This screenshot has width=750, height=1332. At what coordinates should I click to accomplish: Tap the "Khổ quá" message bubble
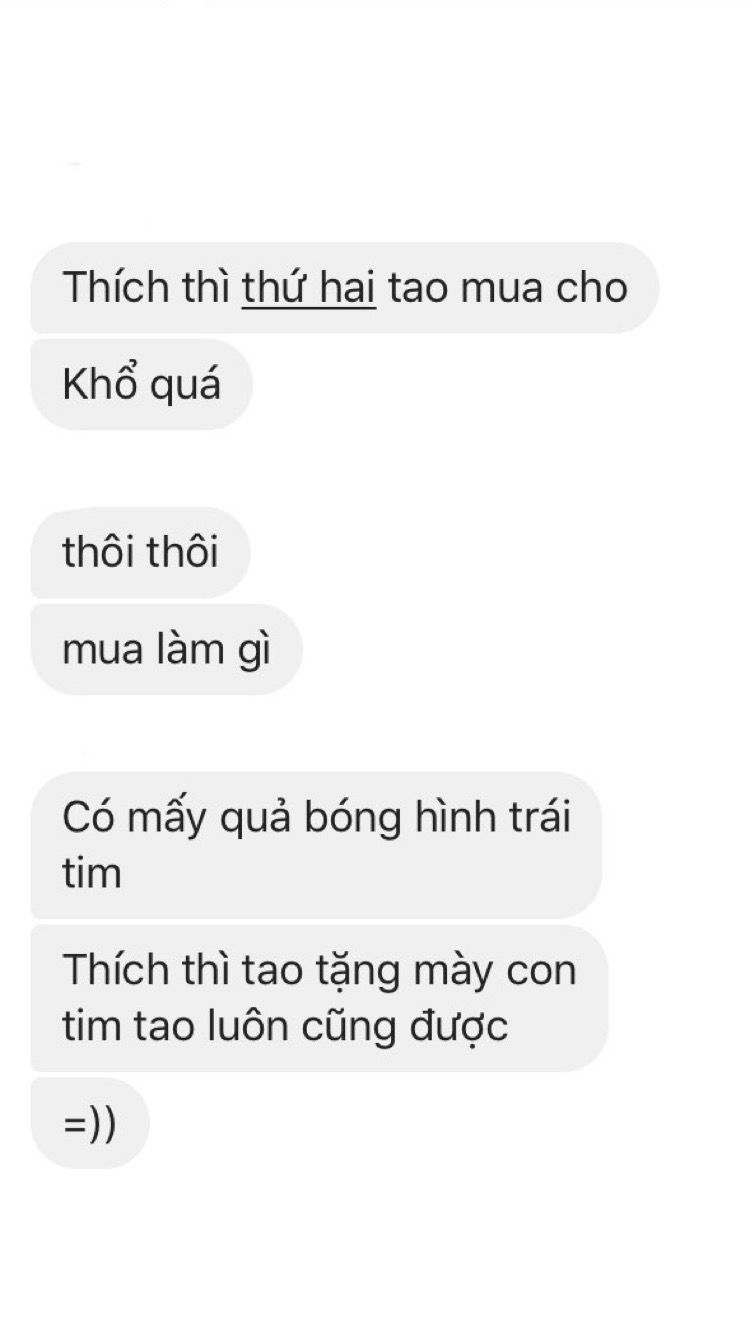tap(142, 385)
